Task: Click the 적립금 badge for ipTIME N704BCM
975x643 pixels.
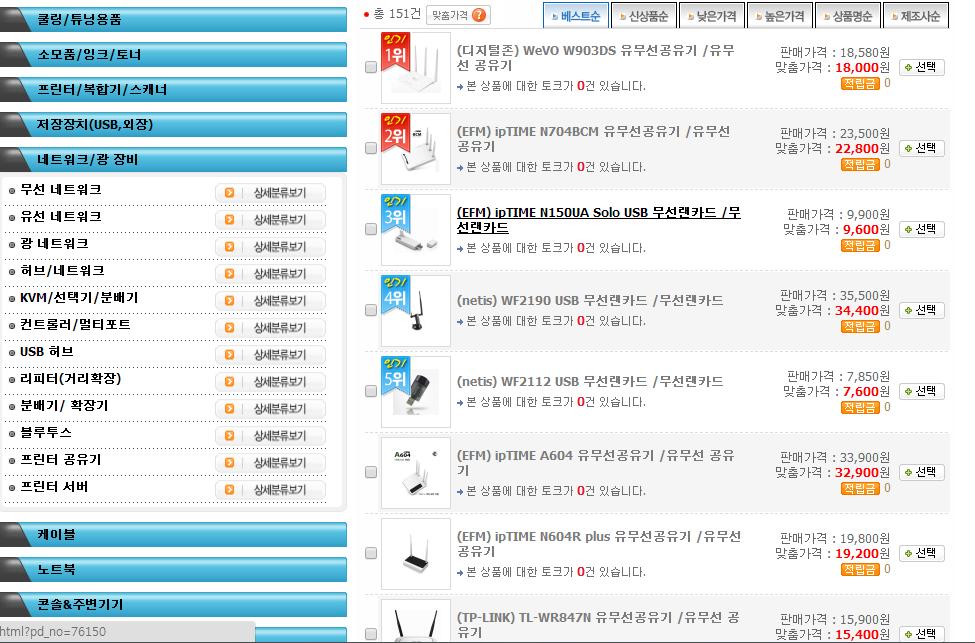Action: (x=859, y=165)
